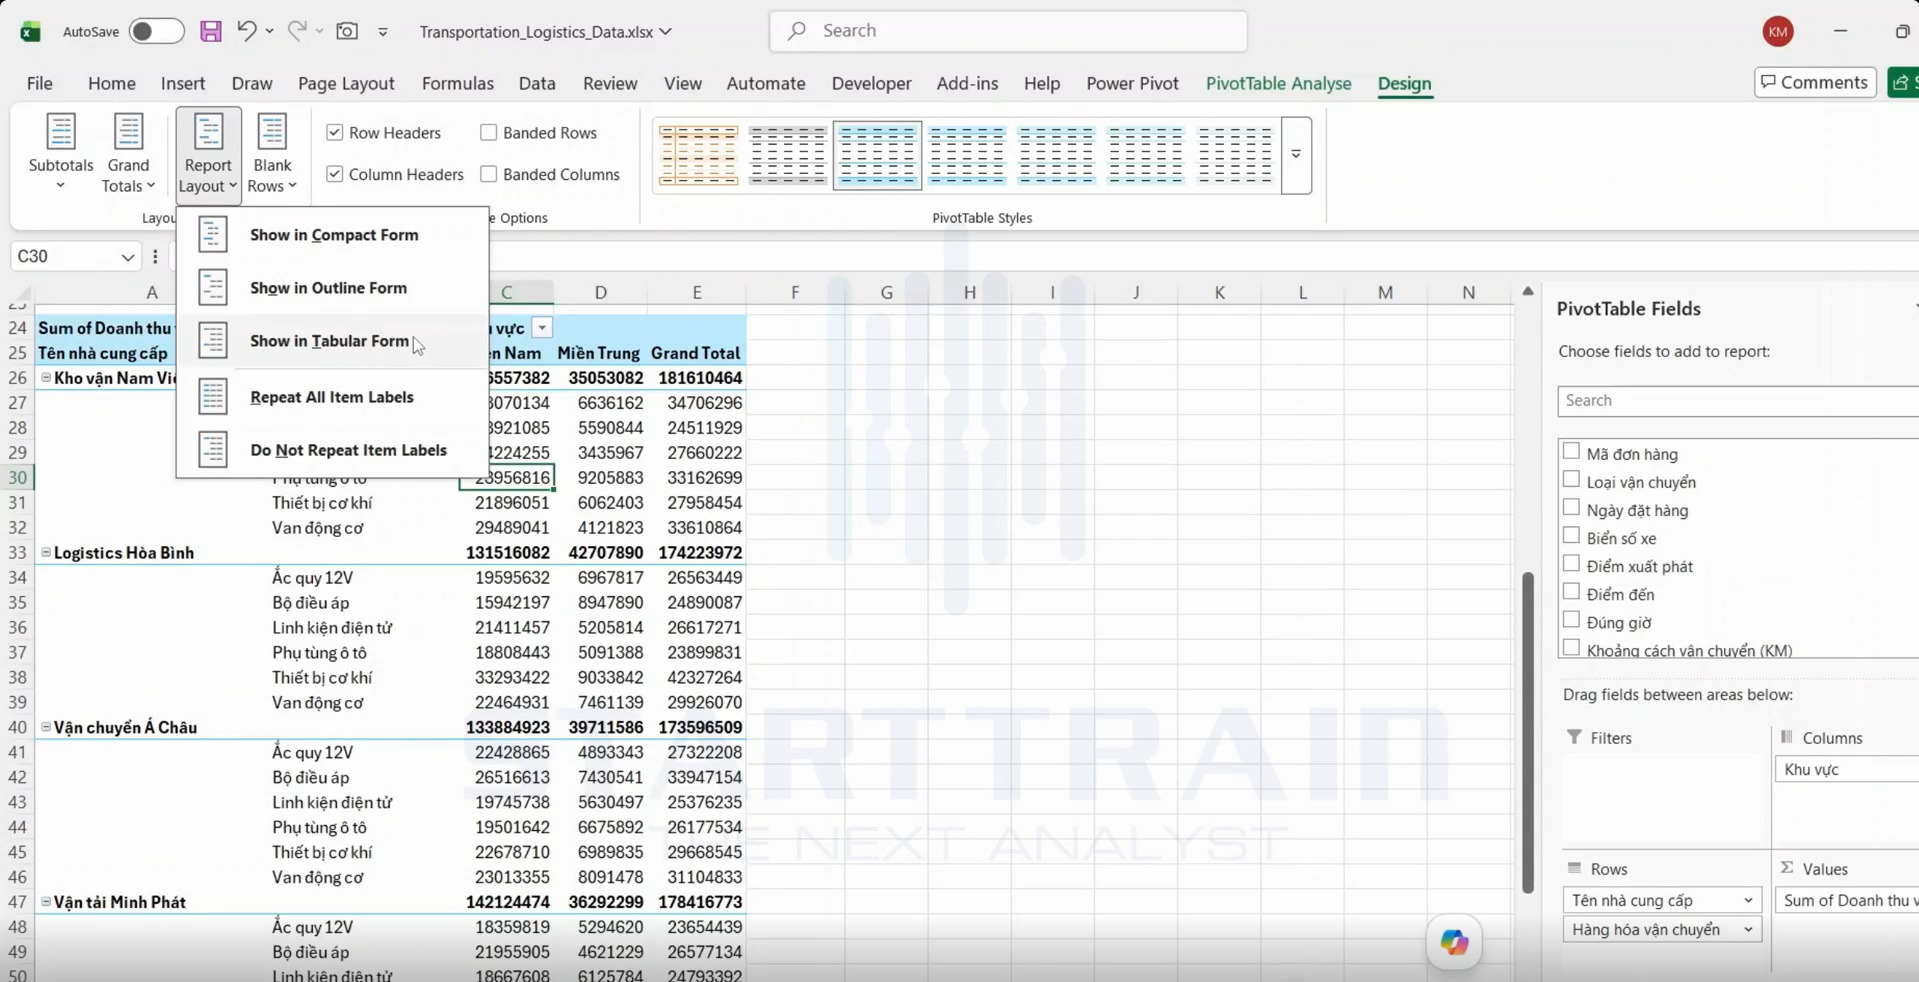Expand the PivotTable Styles gallery
Screen dimensions: 1919x982
(1296, 155)
